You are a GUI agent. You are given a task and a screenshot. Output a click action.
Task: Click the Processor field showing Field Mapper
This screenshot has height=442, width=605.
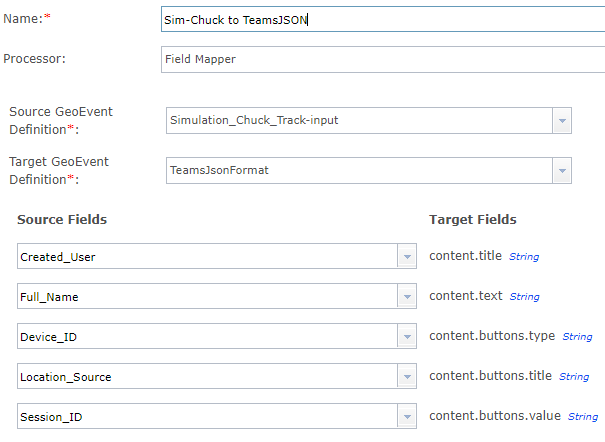pyautogui.click(x=380, y=59)
